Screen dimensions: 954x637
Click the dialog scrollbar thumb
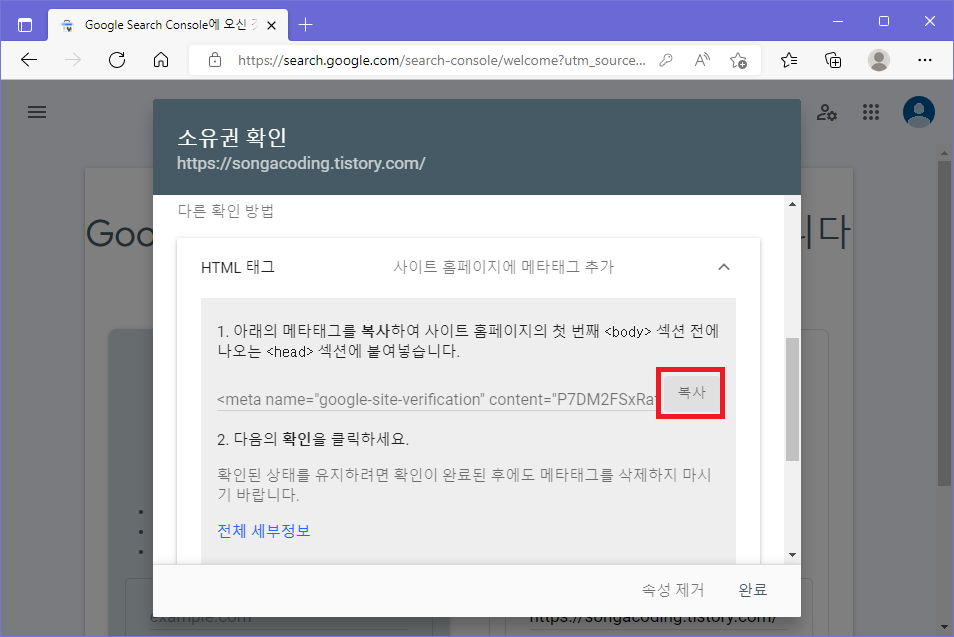(x=792, y=399)
